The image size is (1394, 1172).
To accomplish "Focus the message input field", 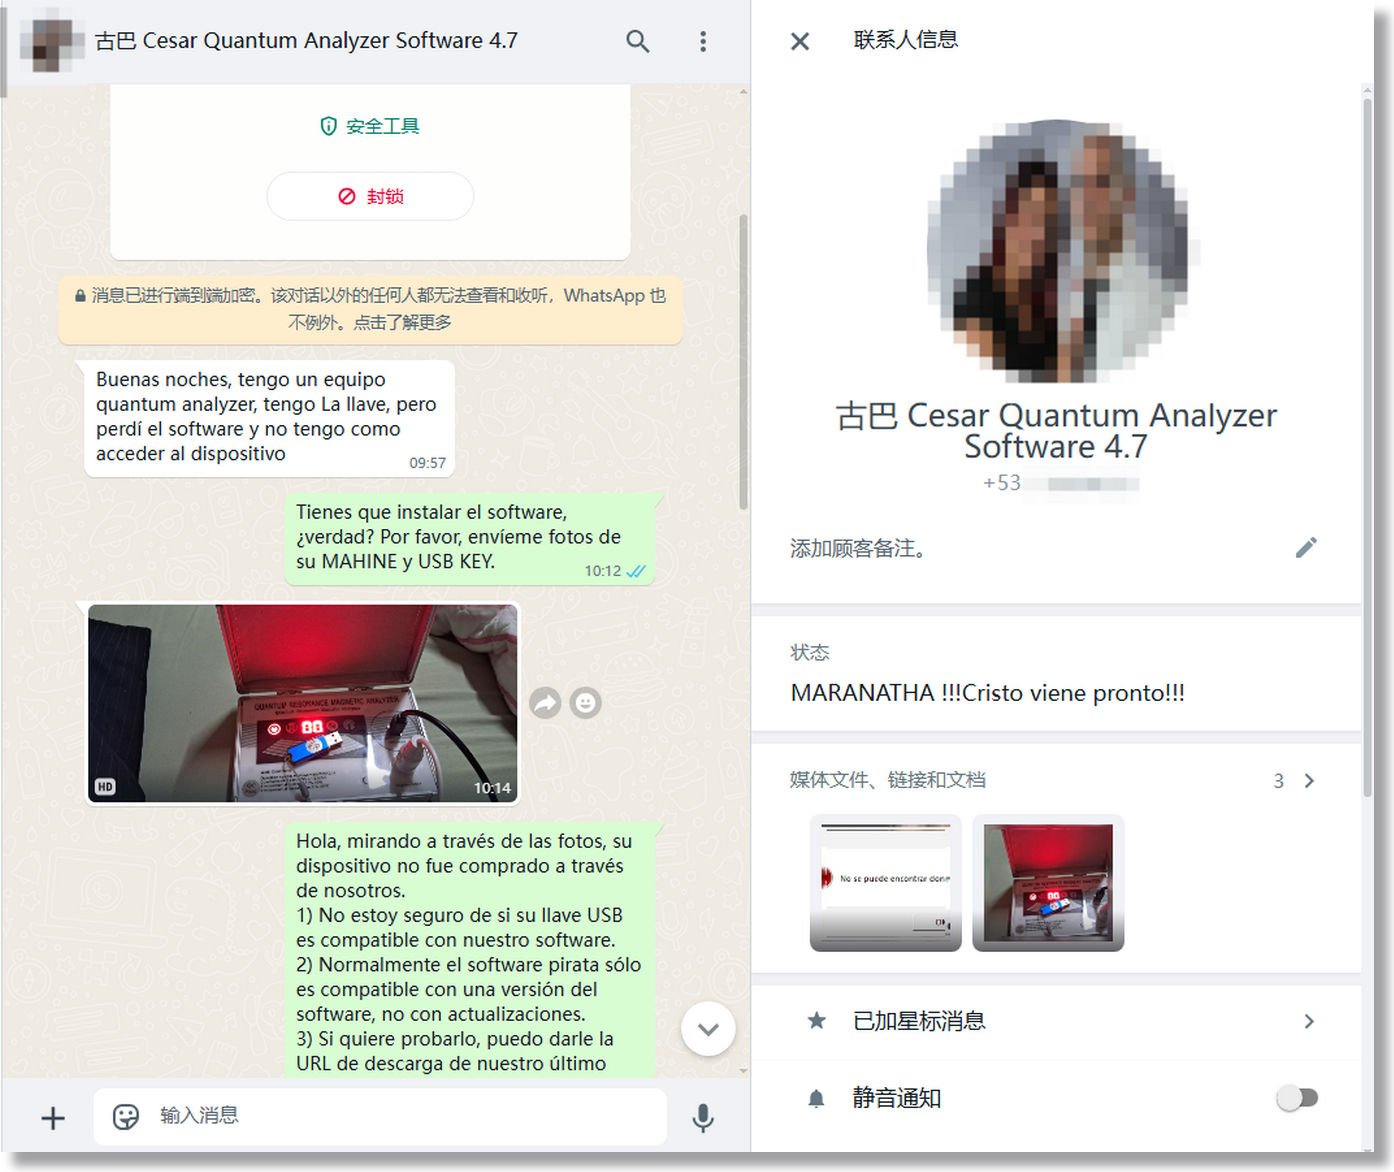I will tap(380, 1116).
